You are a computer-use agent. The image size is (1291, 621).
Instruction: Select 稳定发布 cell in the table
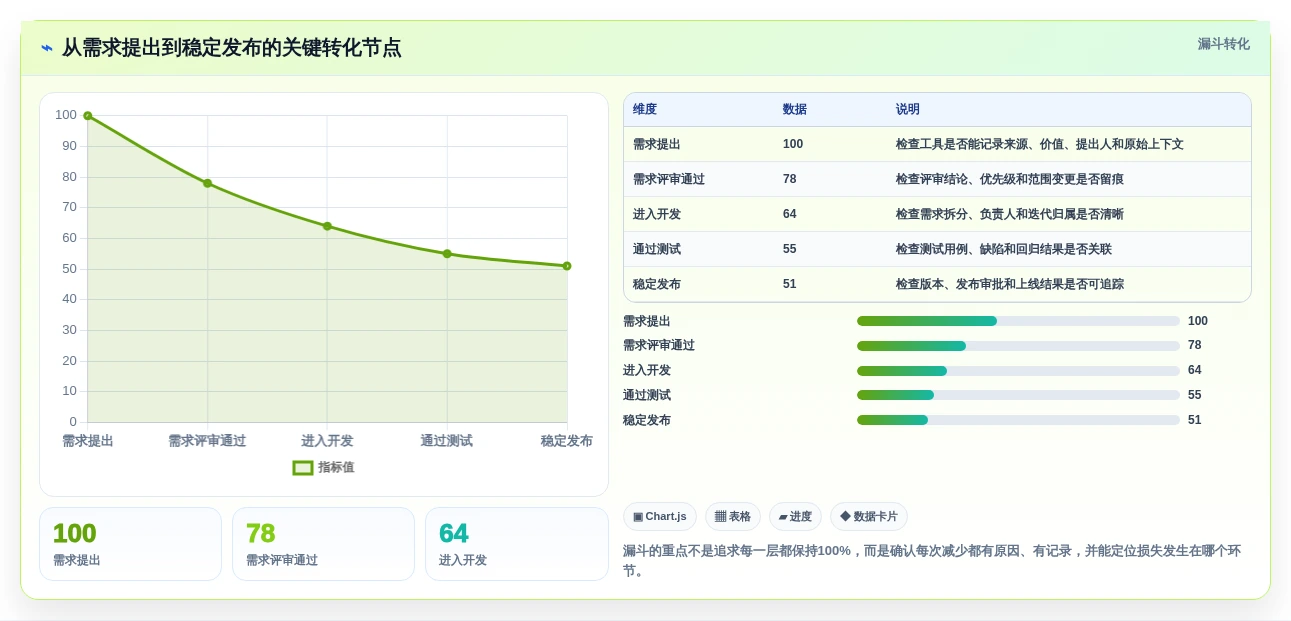pyautogui.click(x=657, y=284)
